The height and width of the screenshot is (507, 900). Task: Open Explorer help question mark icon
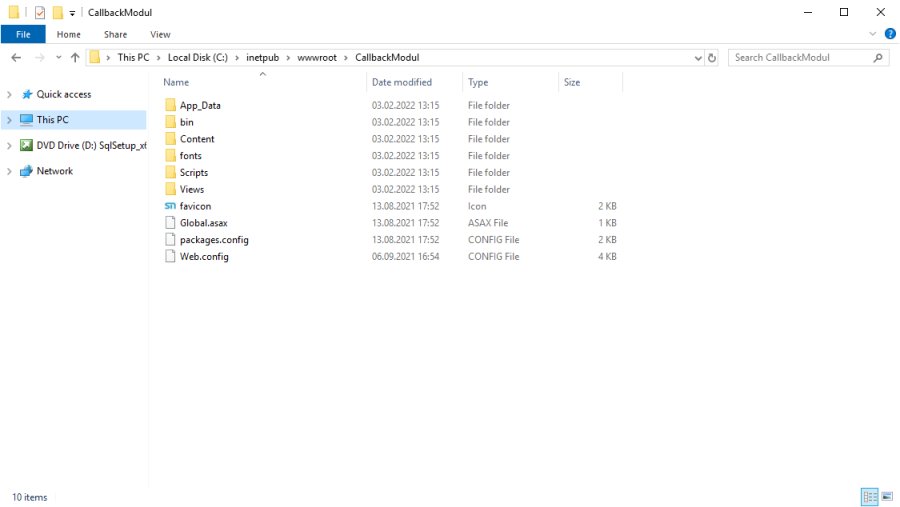(x=888, y=34)
